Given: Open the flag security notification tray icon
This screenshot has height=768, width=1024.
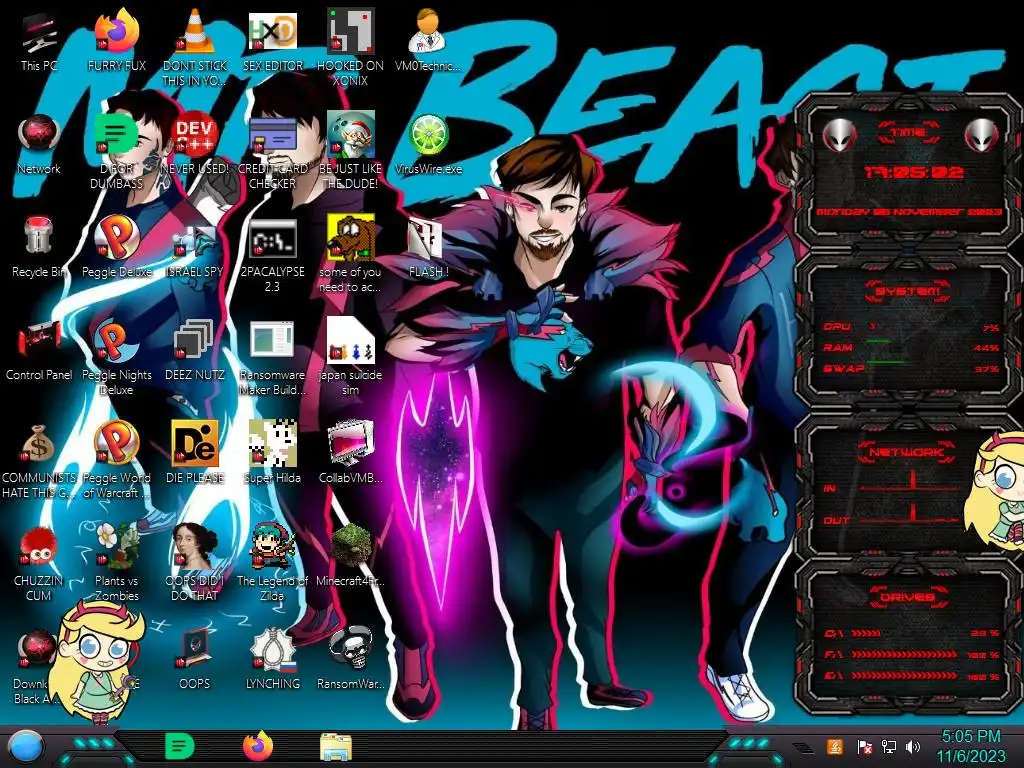Looking at the screenshot, I should click(865, 747).
